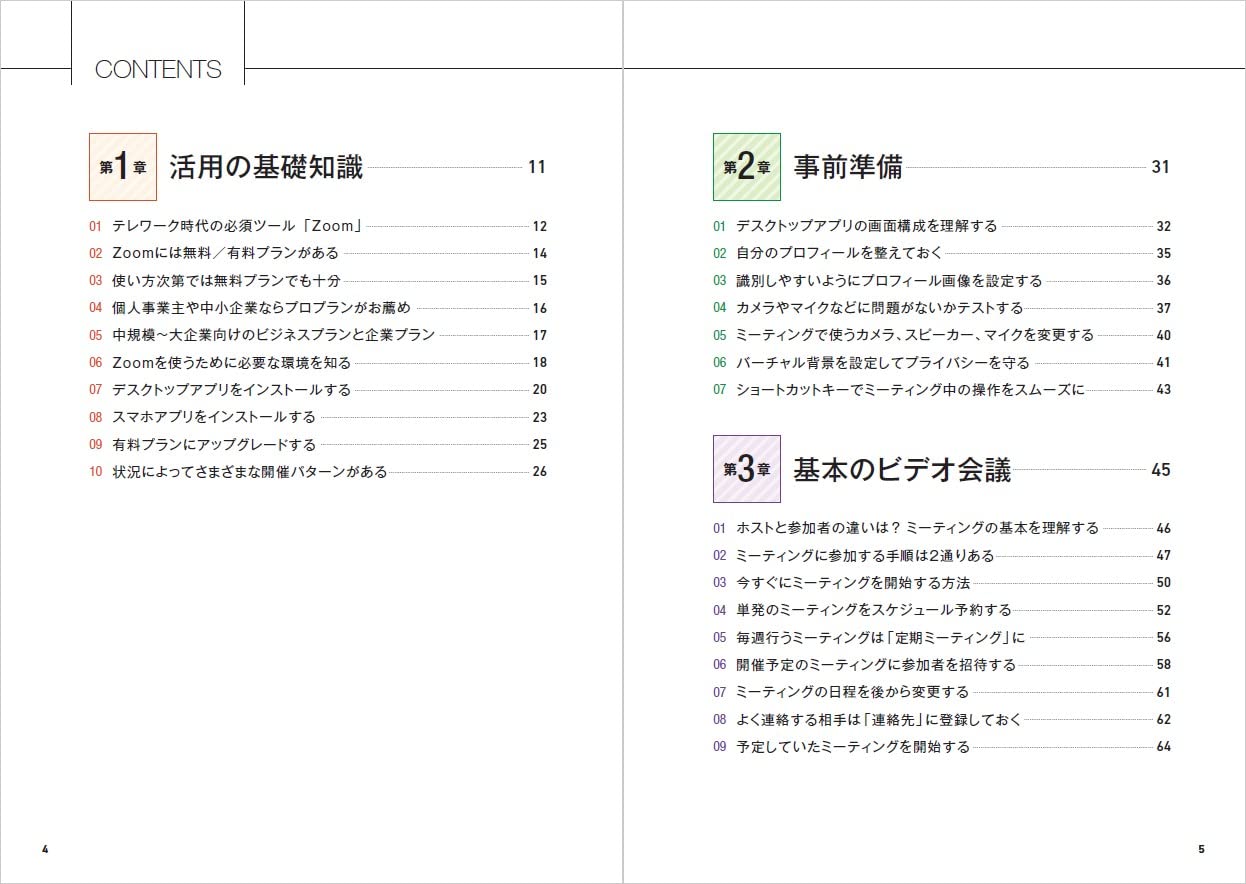Jump to 有料プランにアップグレードする entry
This screenshot has width=1246, height=884.
click(213, 444)
